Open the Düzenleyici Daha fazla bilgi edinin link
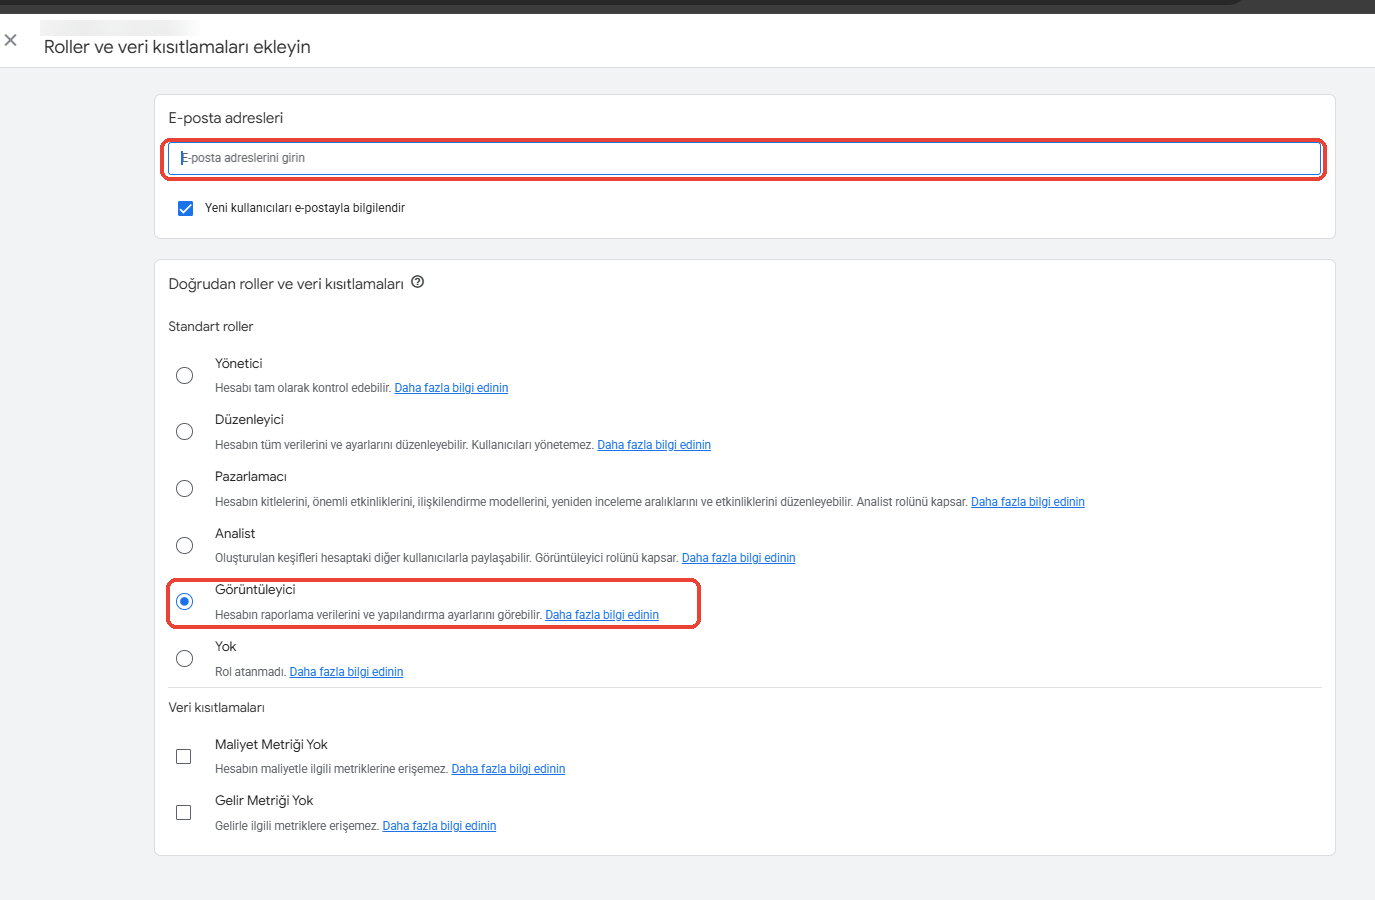 (654, 445)
